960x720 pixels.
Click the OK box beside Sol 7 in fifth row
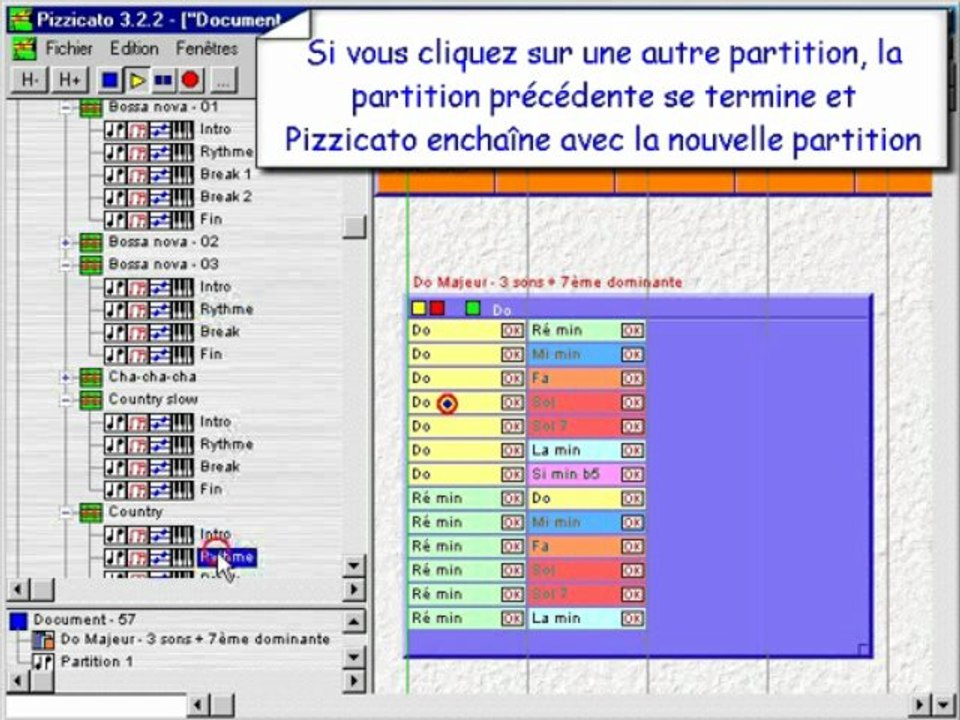click(632, 427)
